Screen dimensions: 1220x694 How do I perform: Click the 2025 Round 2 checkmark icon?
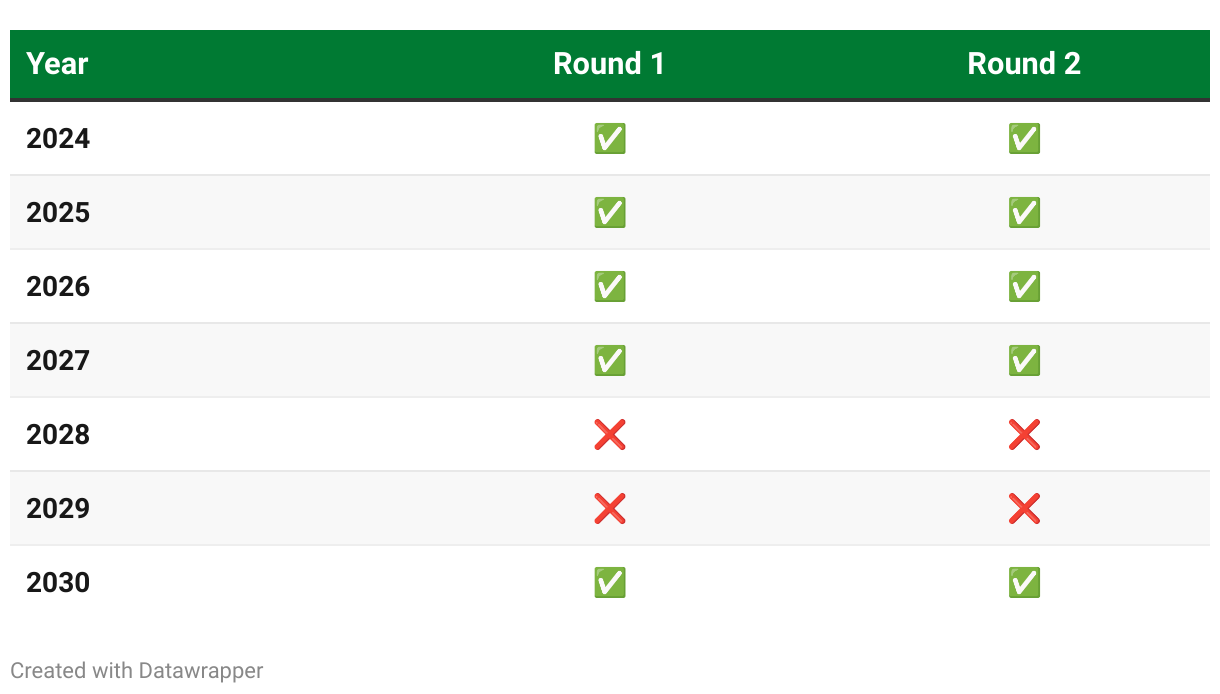1024,213
